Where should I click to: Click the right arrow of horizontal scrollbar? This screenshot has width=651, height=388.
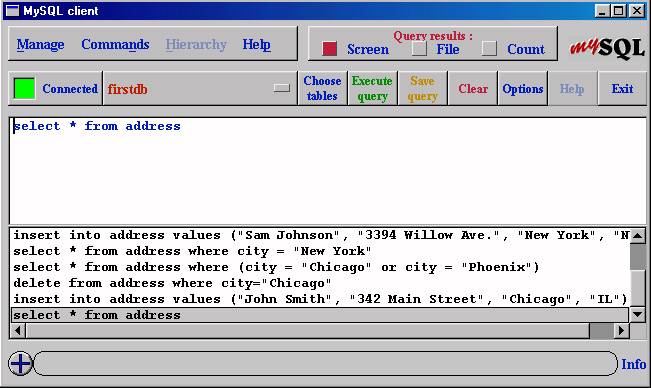tap(622, 331)
